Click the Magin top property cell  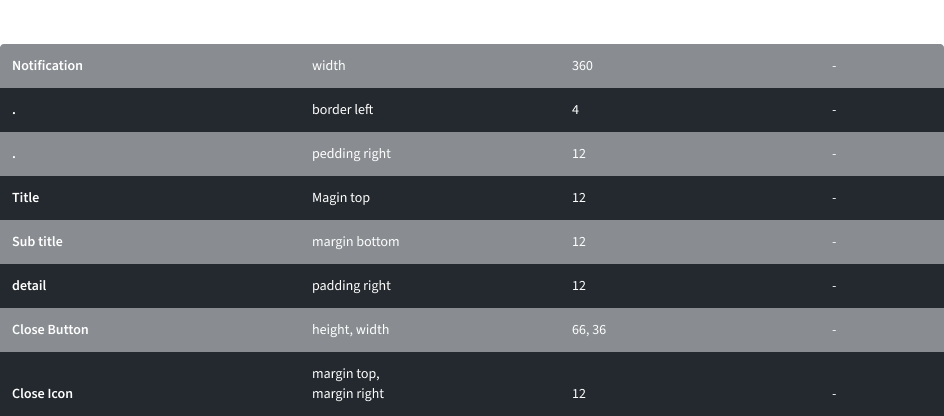(341, 198)
